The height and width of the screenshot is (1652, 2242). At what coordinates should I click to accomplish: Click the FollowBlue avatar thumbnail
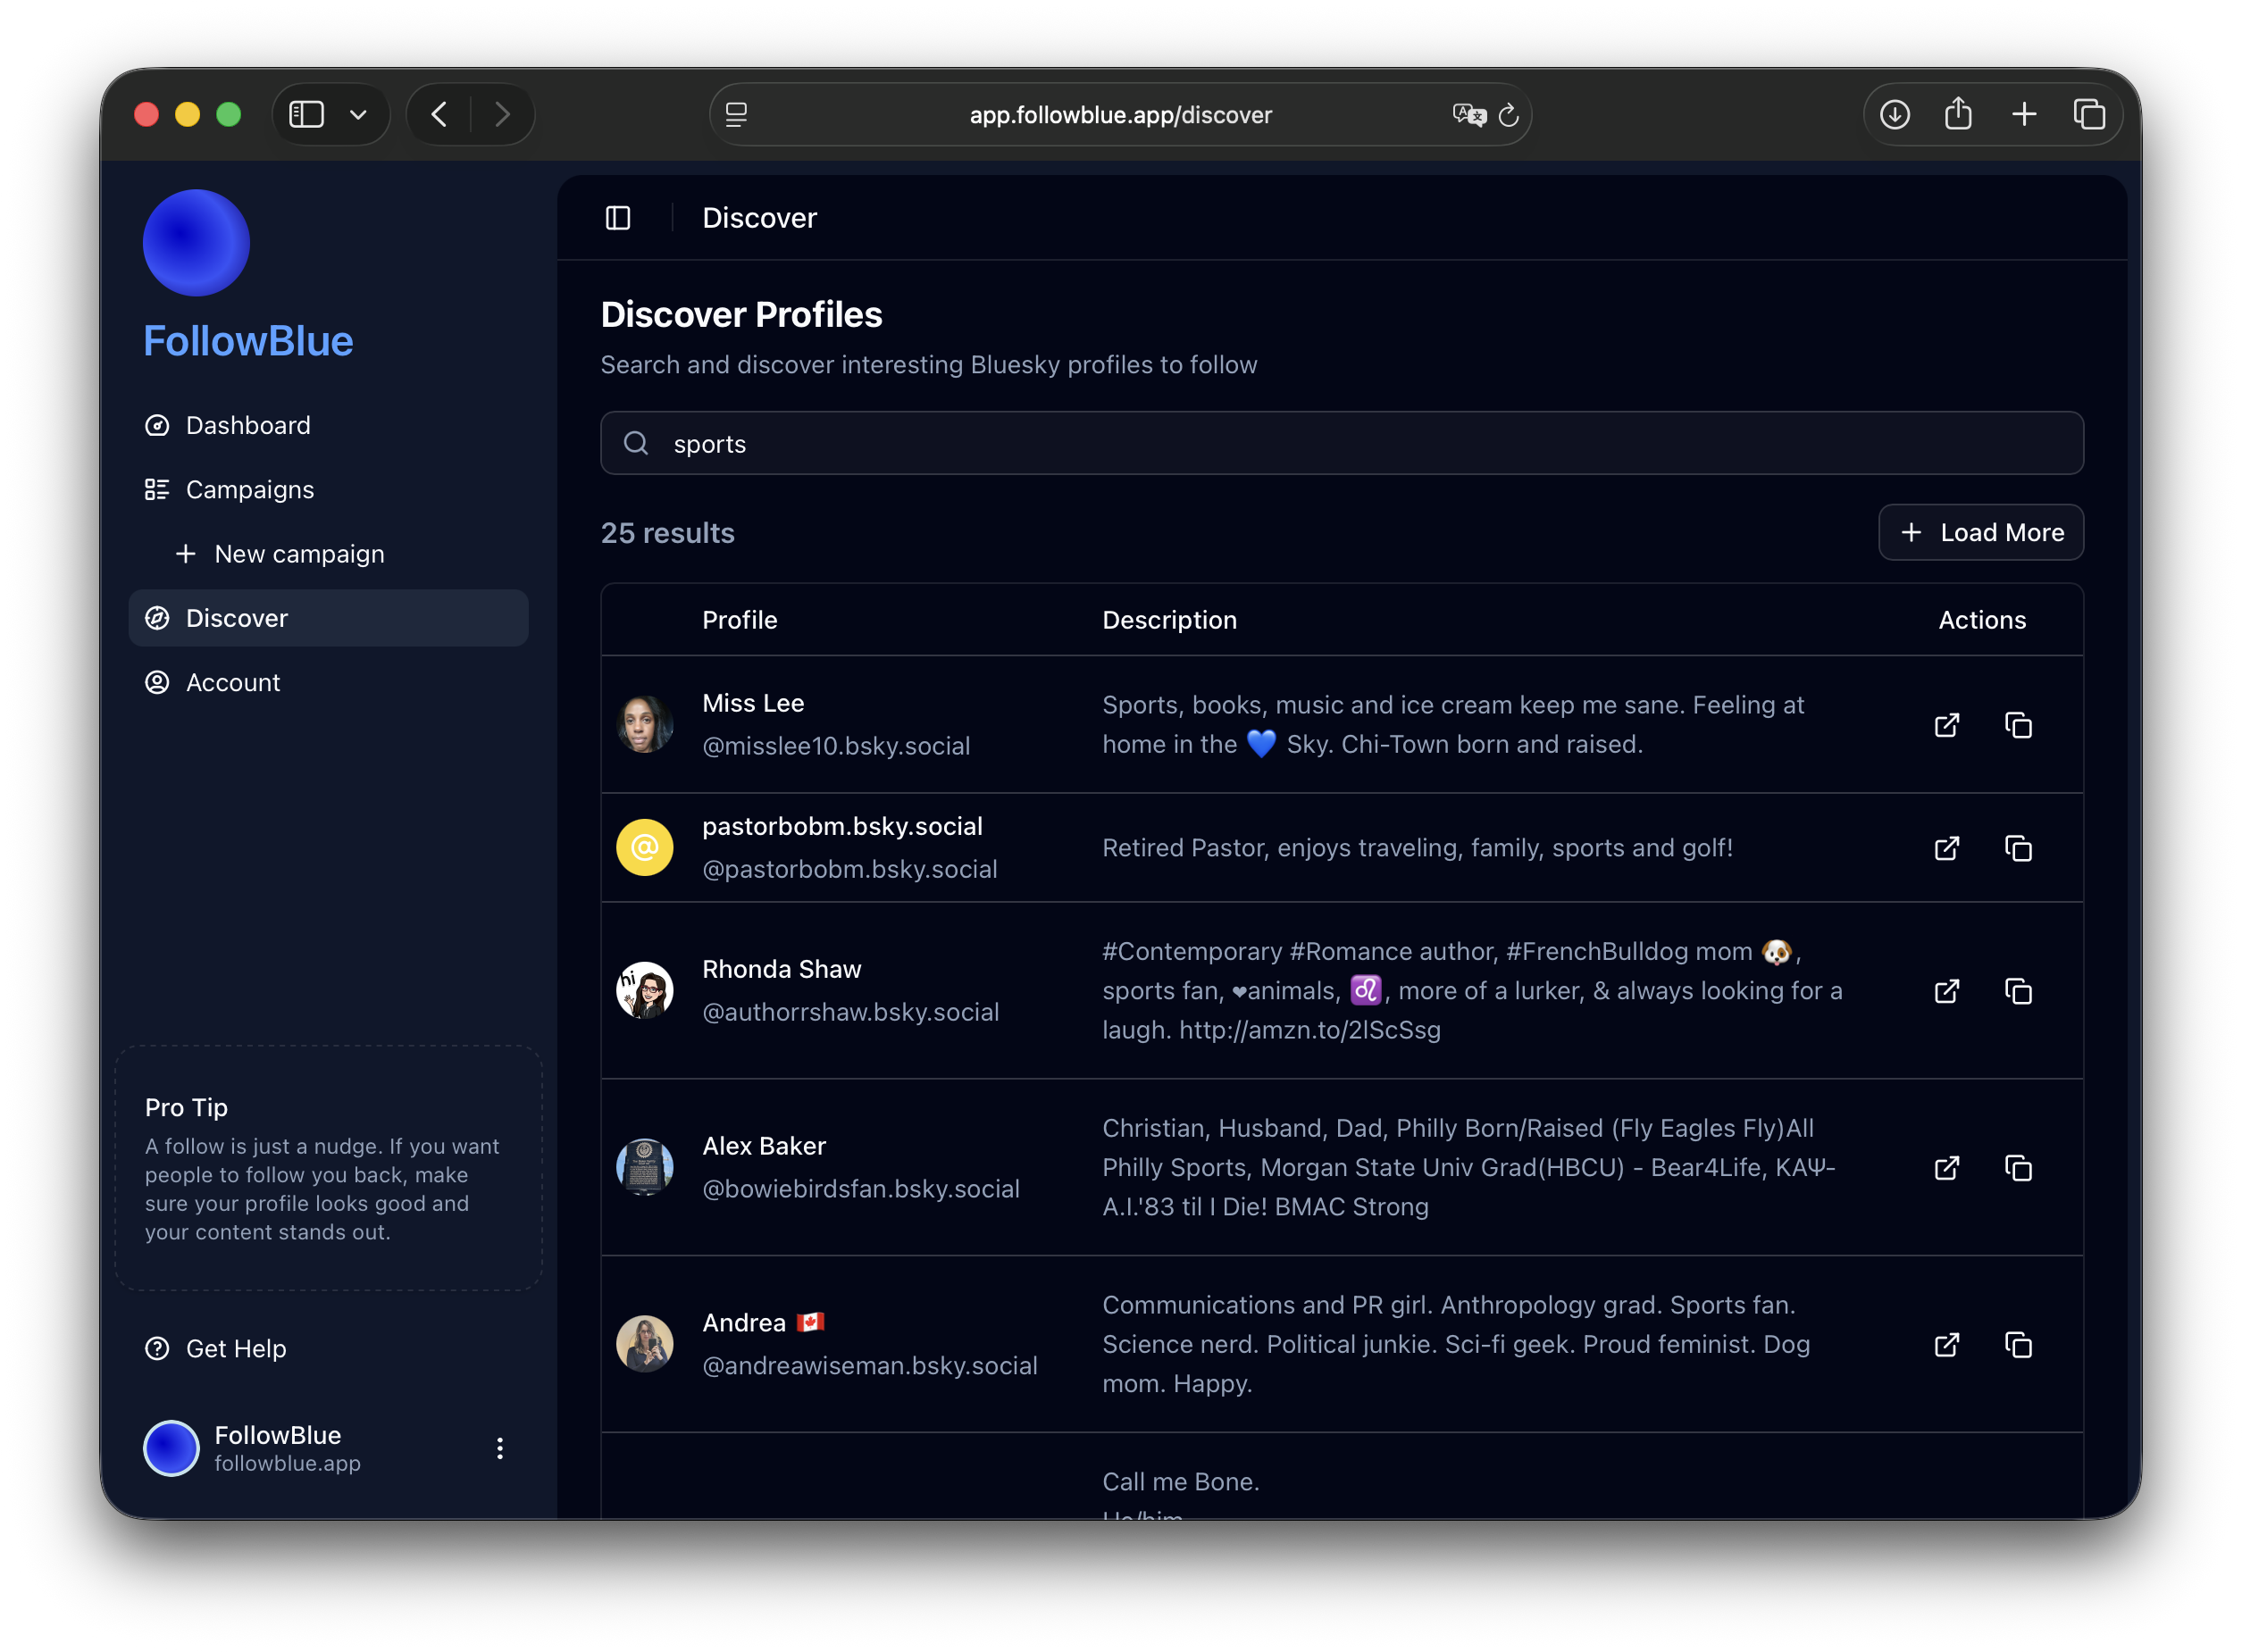click(x=171, y=1447)
